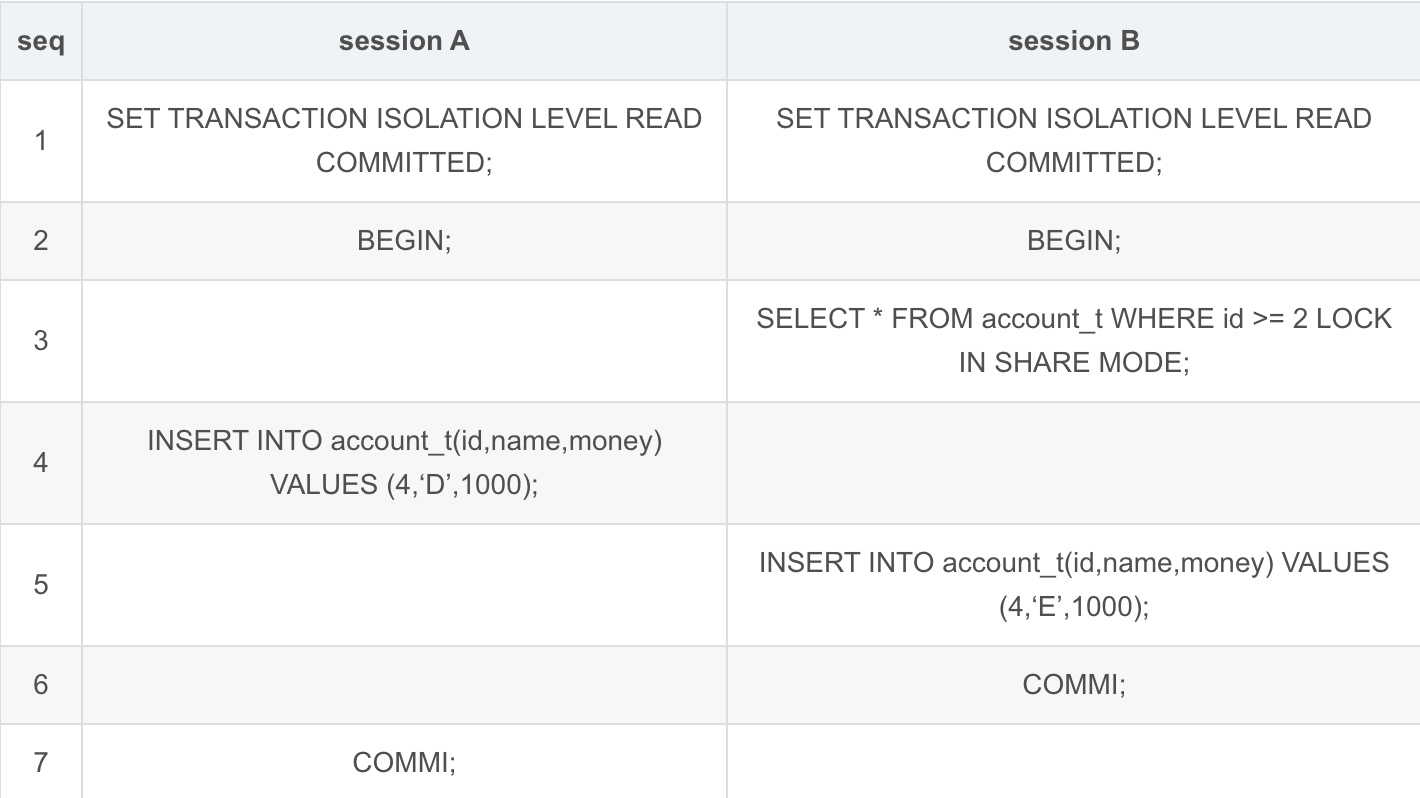Select the 'session A' column header
The width and height of the screenshot is (1420, 798).
[x=404, y=41]
